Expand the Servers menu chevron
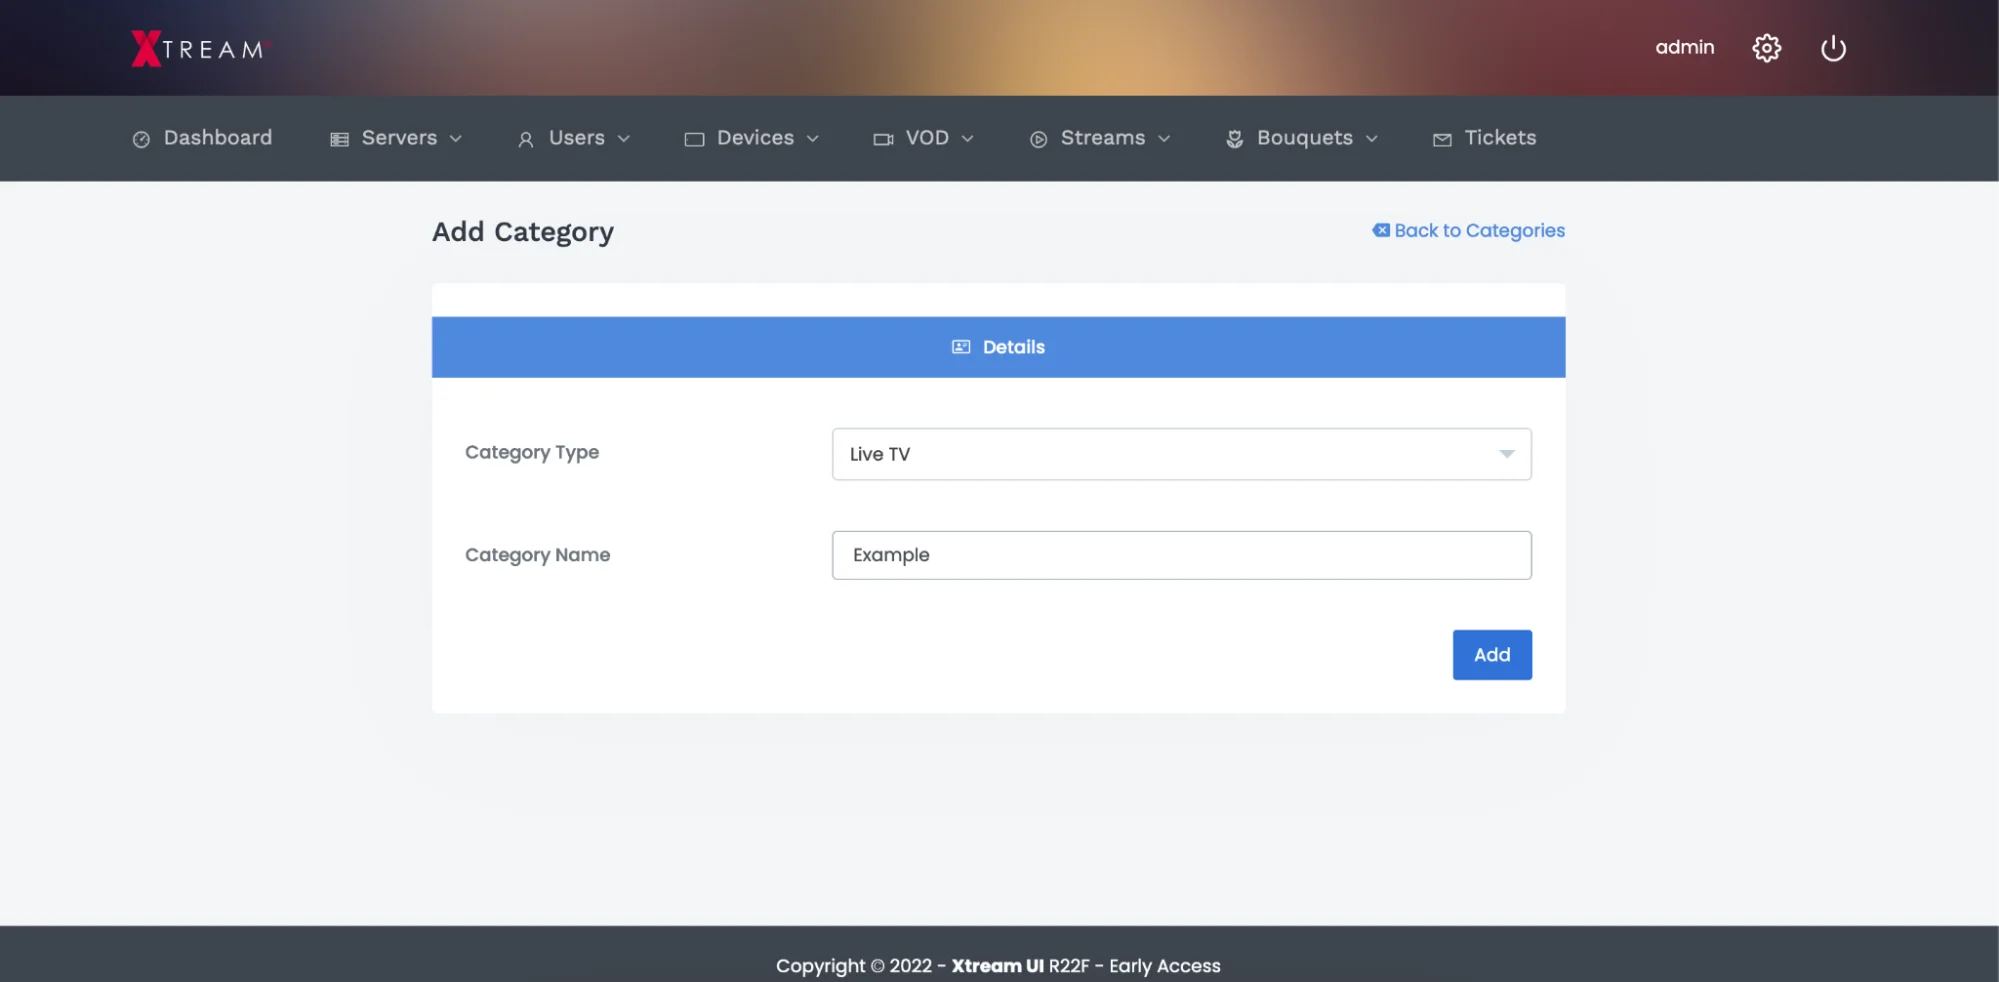Image resolution: width=1999 pixels, height=982 pixels. pos(456,139)
